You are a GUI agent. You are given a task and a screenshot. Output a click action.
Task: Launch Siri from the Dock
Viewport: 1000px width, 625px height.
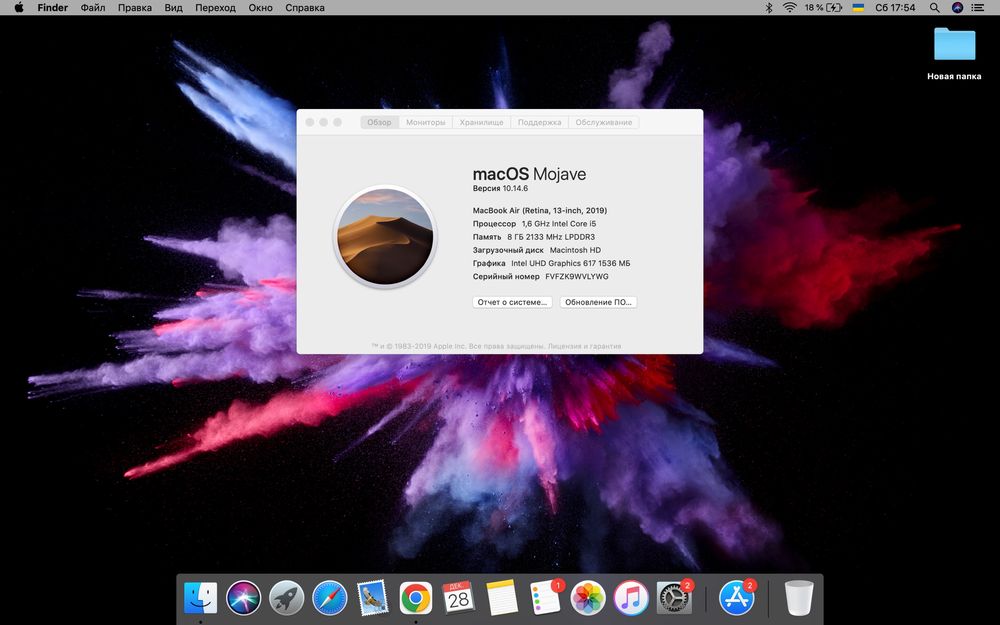click(x=244, y=598)
